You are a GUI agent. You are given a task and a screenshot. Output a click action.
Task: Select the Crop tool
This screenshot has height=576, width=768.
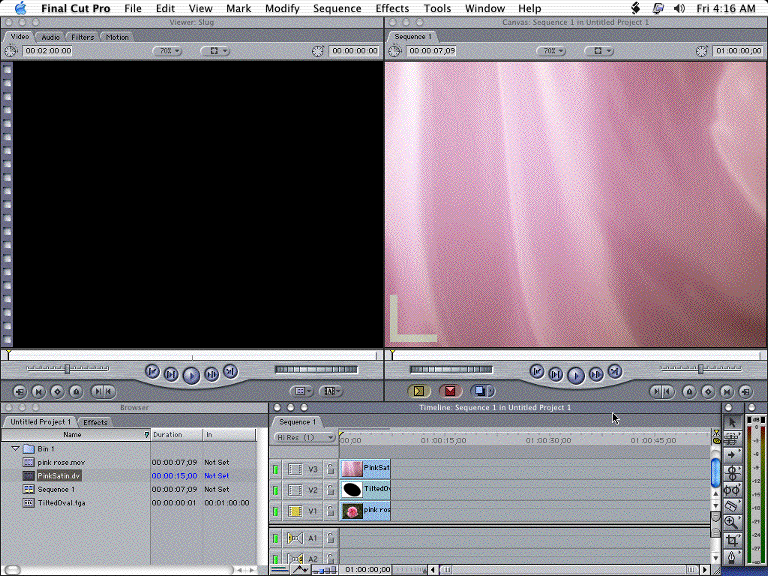coord(732,540)
